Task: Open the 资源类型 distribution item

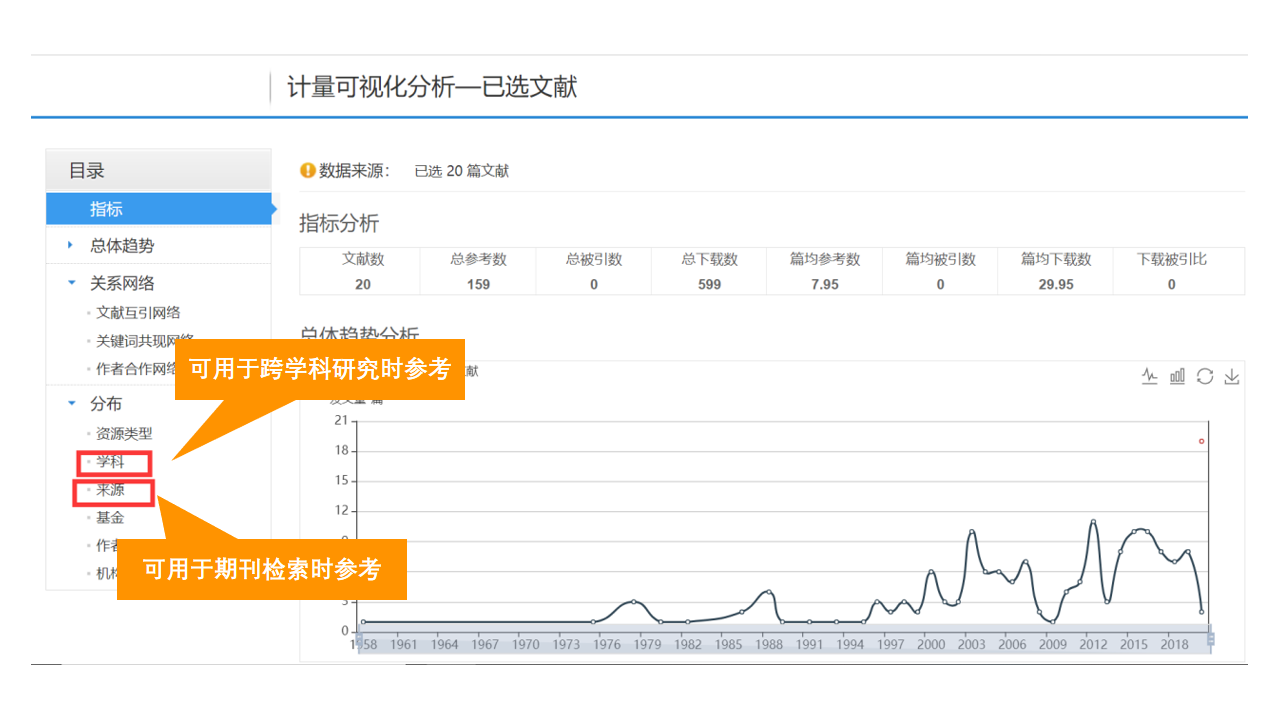Action: tap(124, 434)
